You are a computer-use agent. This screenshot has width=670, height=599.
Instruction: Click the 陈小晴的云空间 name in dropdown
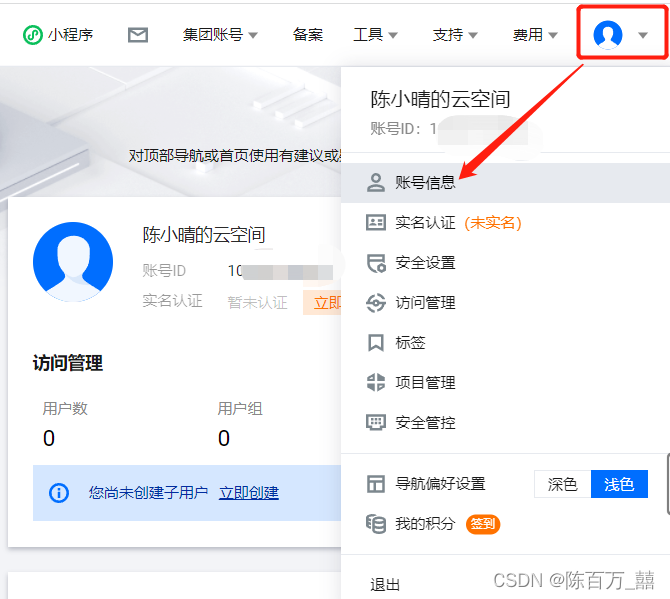click(440, 100)
